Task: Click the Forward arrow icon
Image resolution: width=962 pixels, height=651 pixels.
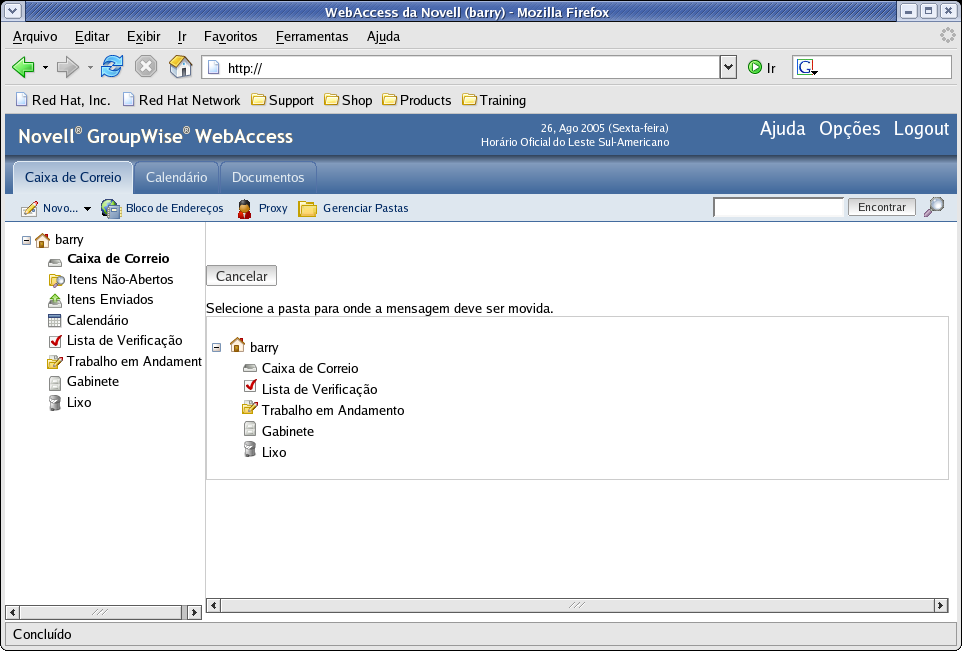Action: tap(67, 67)
